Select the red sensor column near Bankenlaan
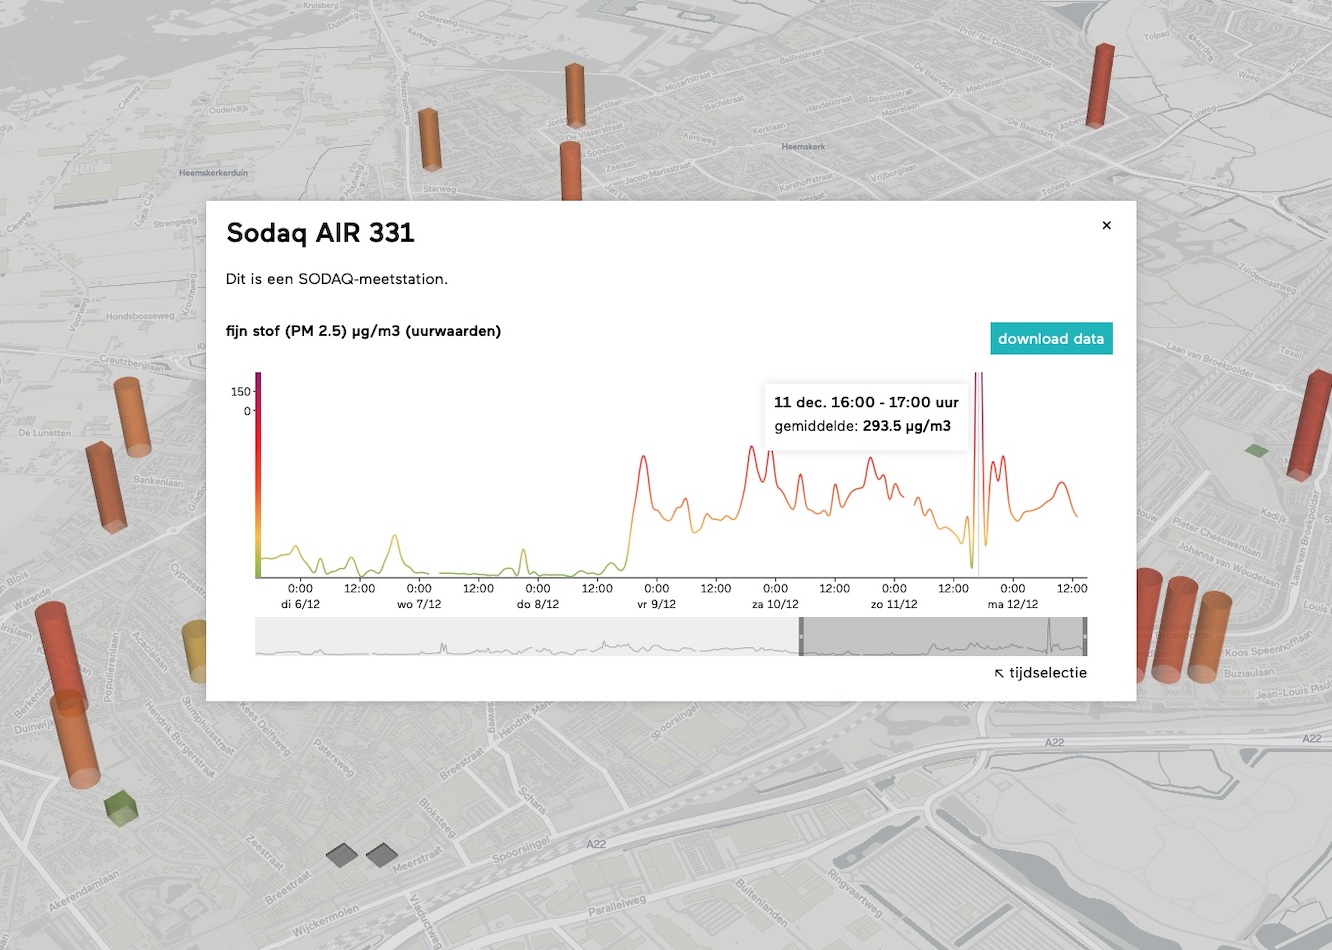1332x950 pixels. point(105,488)
